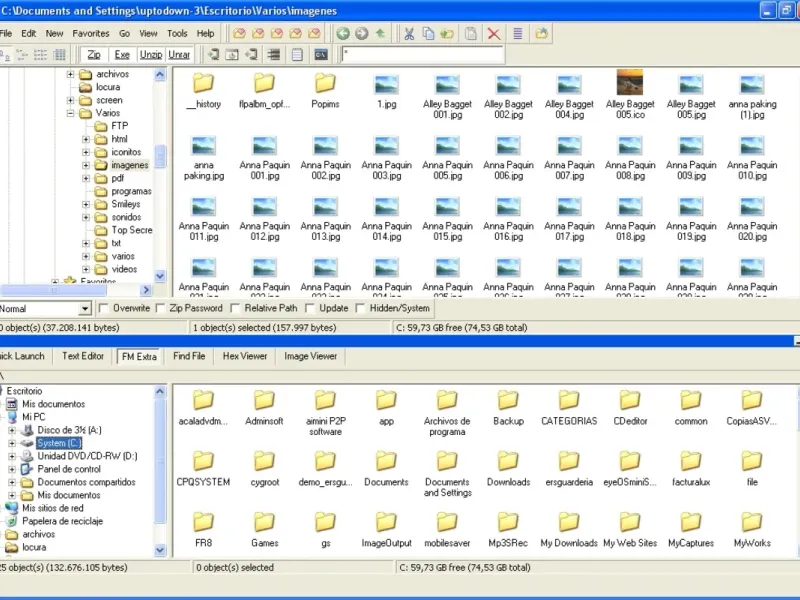Collapse the Varios folder tree node
Screen dimensions: 800x600
[x=71, y=113]
